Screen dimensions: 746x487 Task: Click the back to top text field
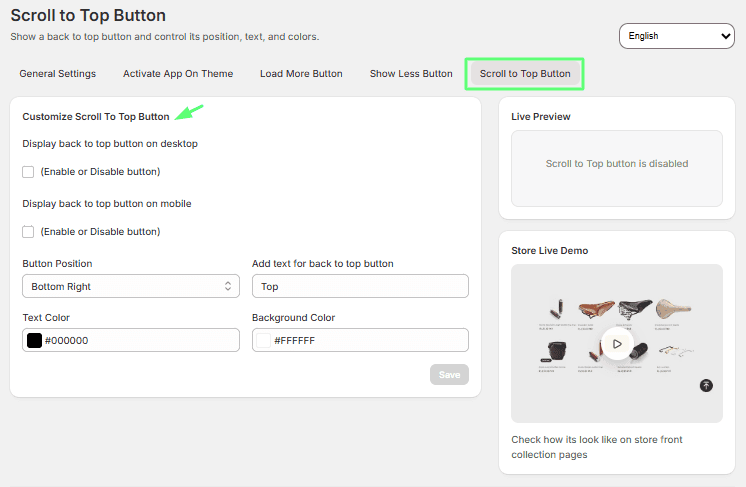[x=360, y=286]
